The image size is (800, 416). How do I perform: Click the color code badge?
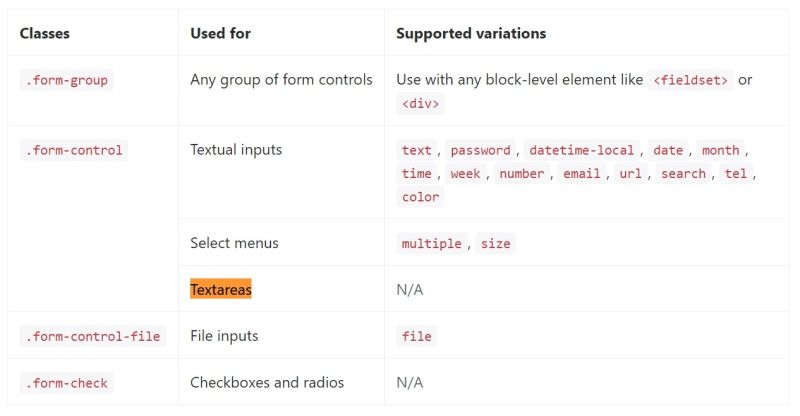coord(420,197)
